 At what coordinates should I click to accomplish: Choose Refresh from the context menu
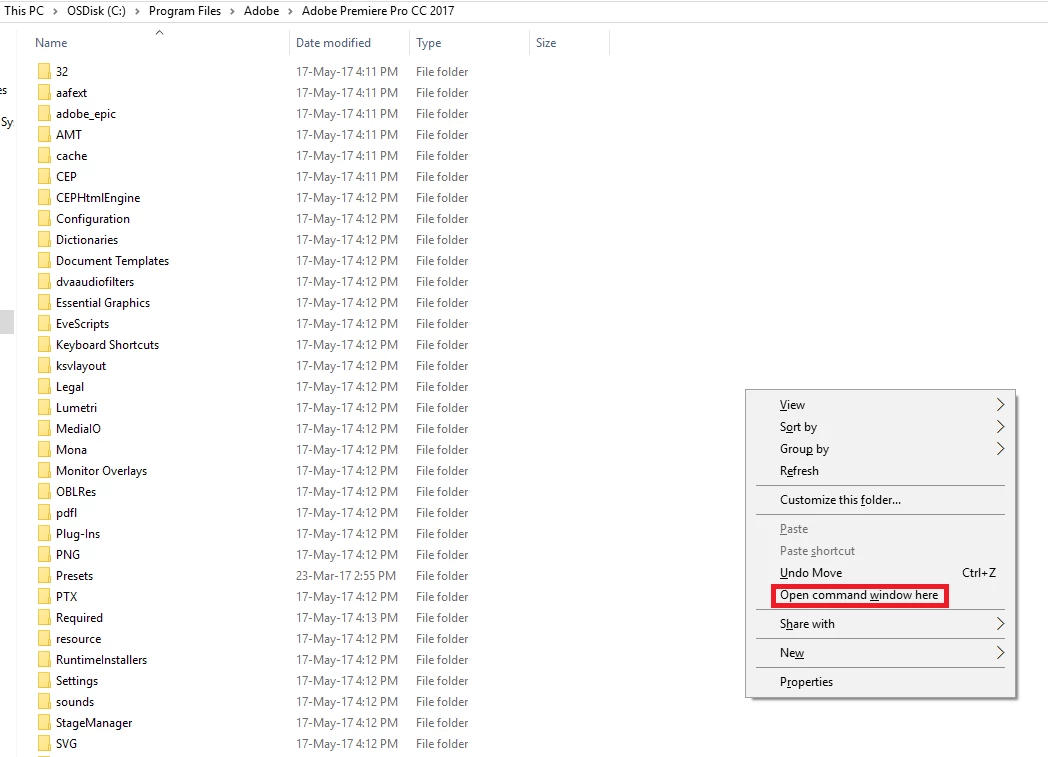click(x=880, y=470)
